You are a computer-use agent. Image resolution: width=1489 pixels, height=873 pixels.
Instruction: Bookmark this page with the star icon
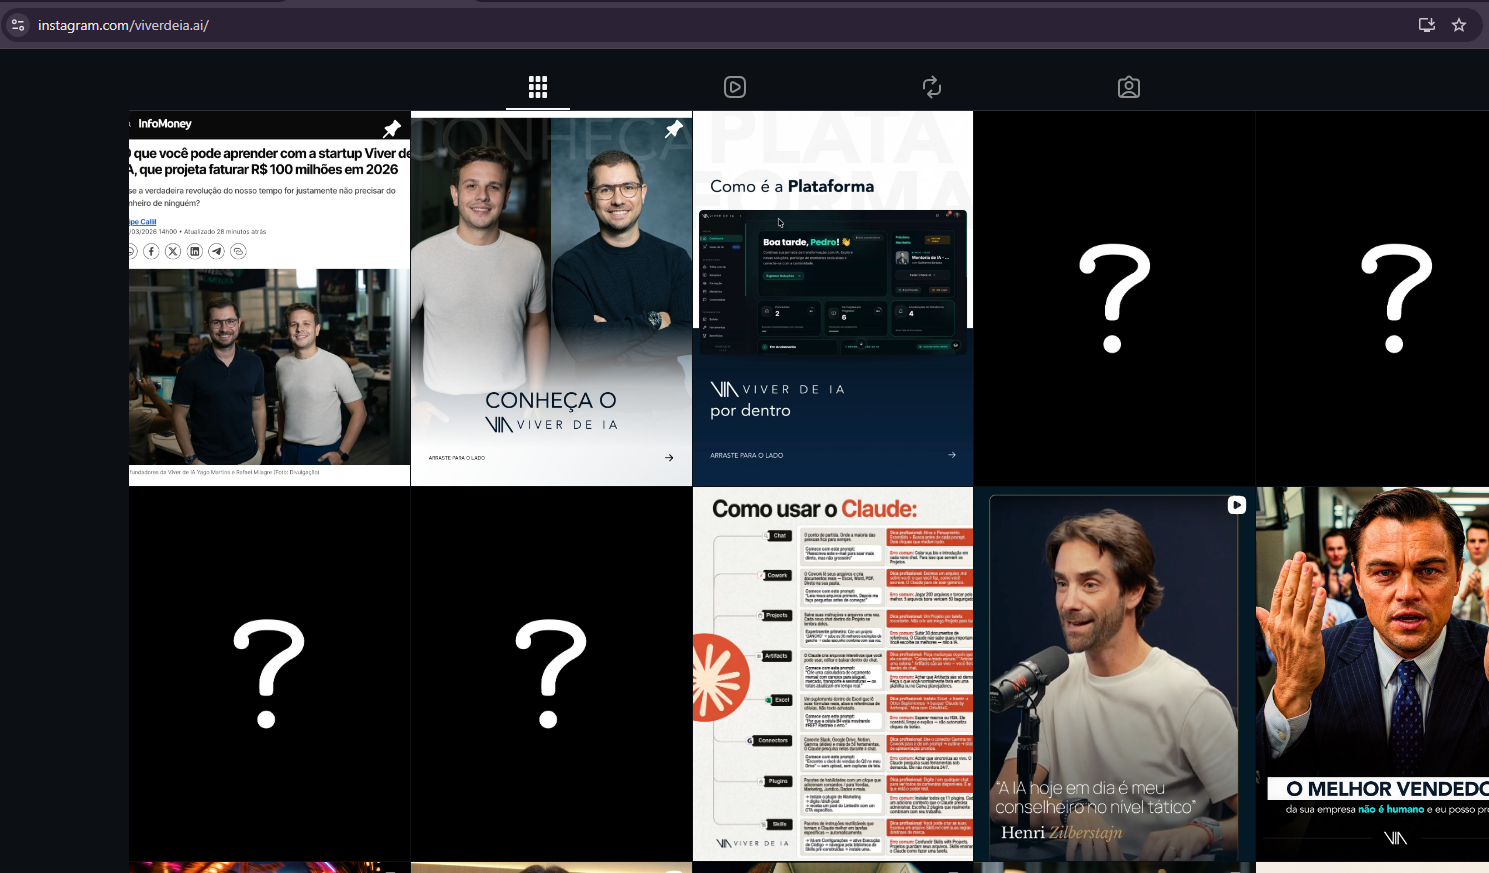(1459, 25)
